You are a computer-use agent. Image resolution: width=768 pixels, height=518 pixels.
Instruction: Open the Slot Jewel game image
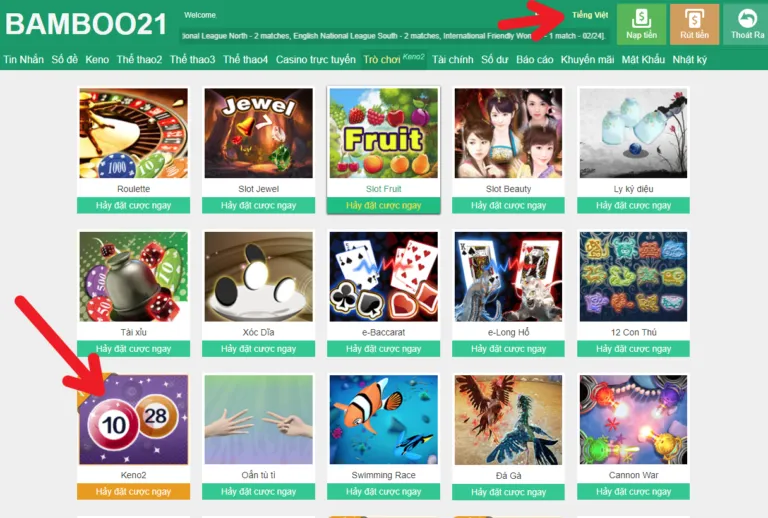pyautogui.click(x=259, y=133)
